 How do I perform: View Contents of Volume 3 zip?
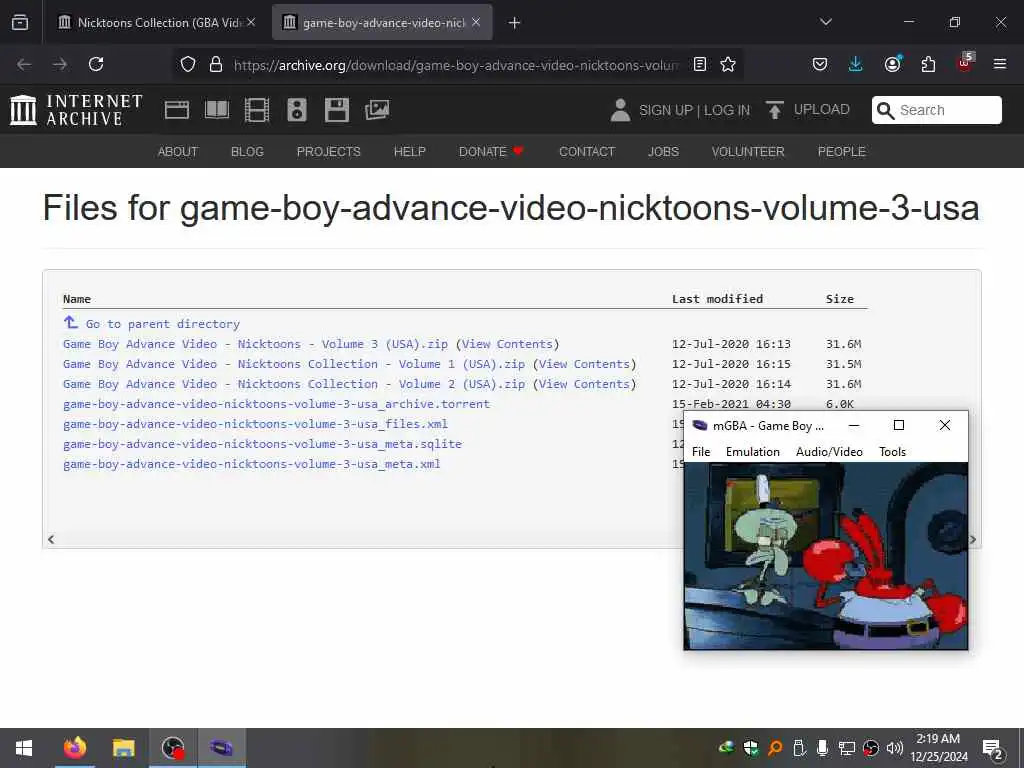(507, 344)
